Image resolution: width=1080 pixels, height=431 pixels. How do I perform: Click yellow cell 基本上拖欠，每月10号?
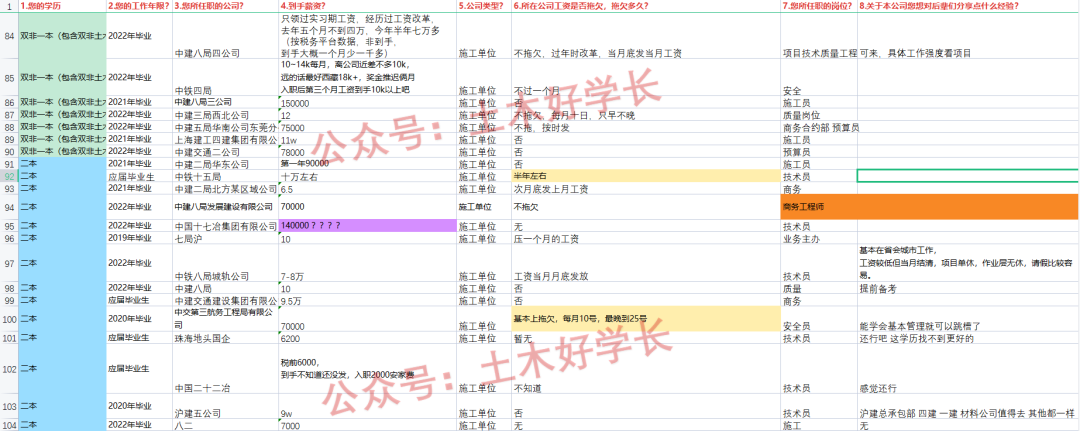[646, 319]
